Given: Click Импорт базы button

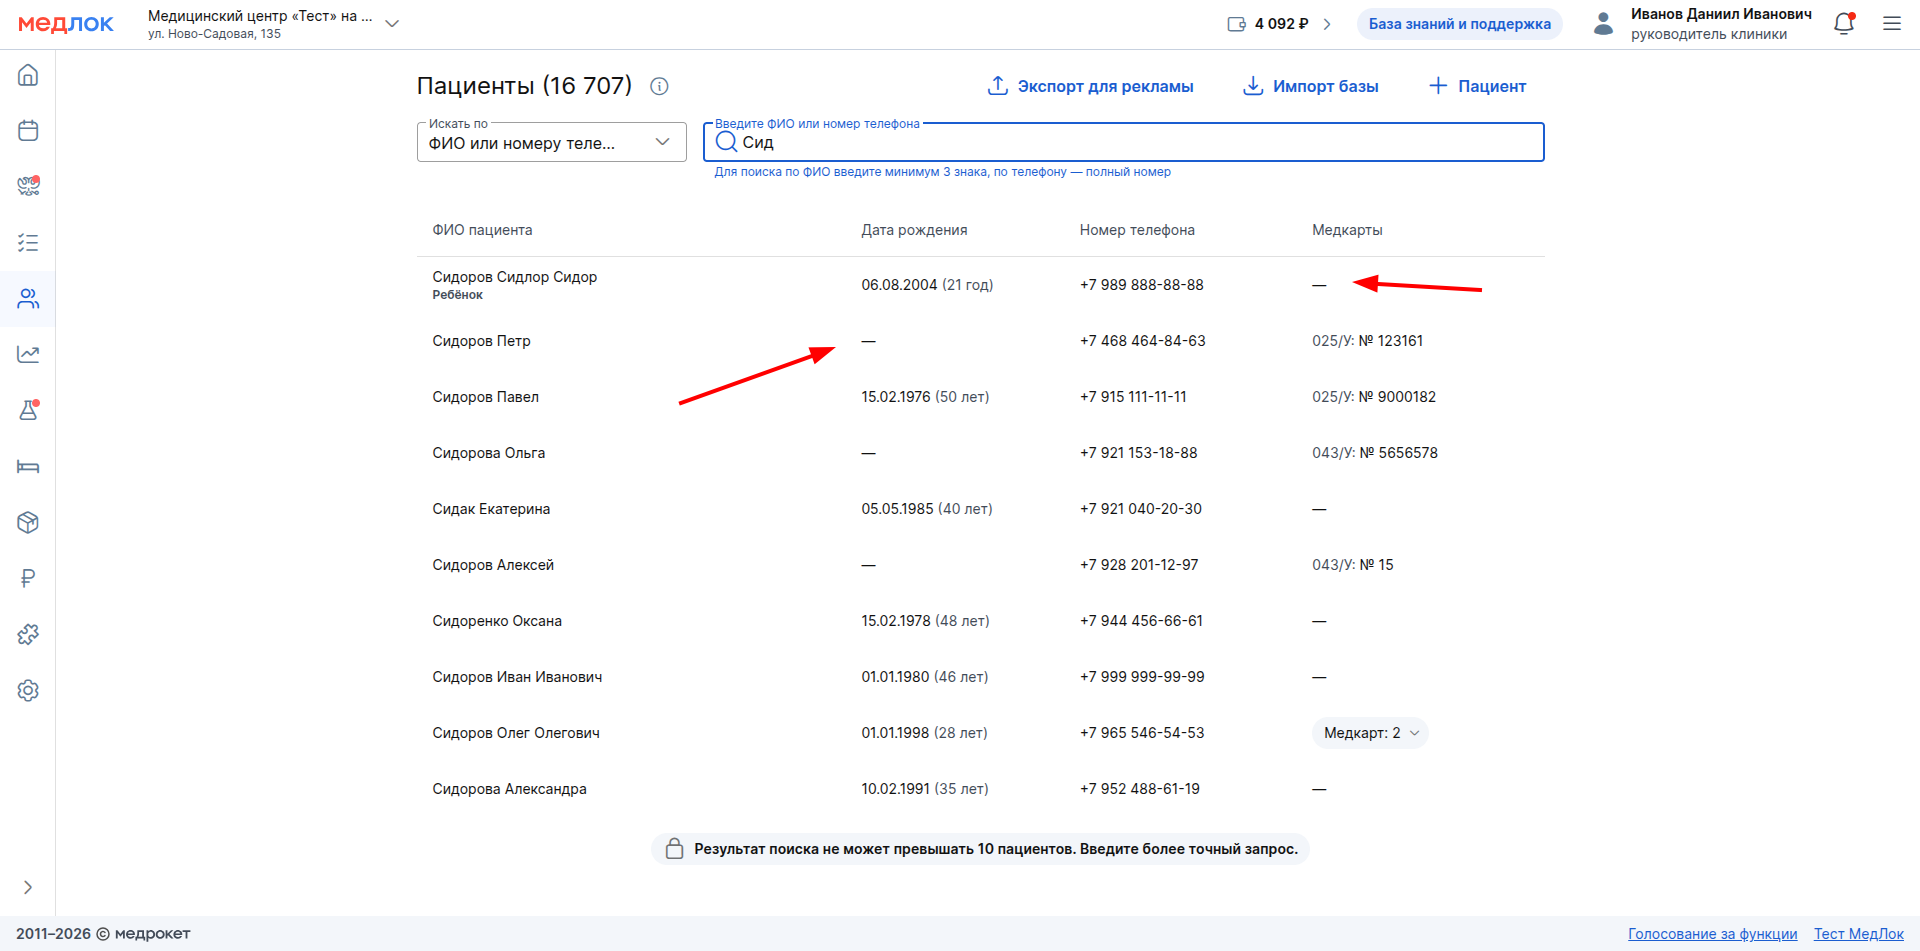Looking at the screenshot, I should [1310, 86].
